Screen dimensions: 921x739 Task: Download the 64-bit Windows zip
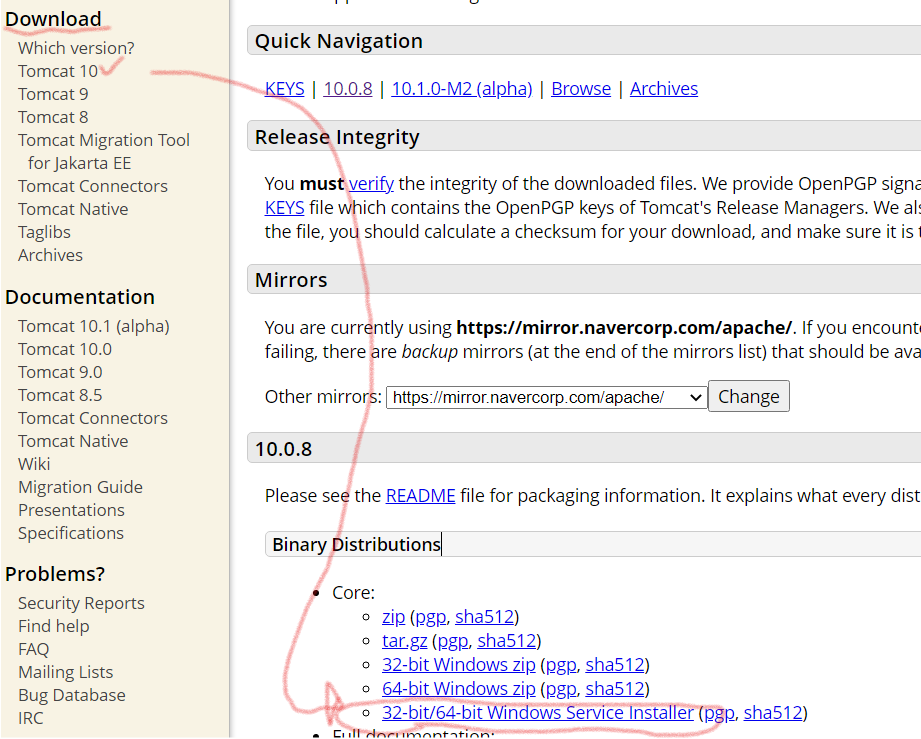tap(459, 688)
